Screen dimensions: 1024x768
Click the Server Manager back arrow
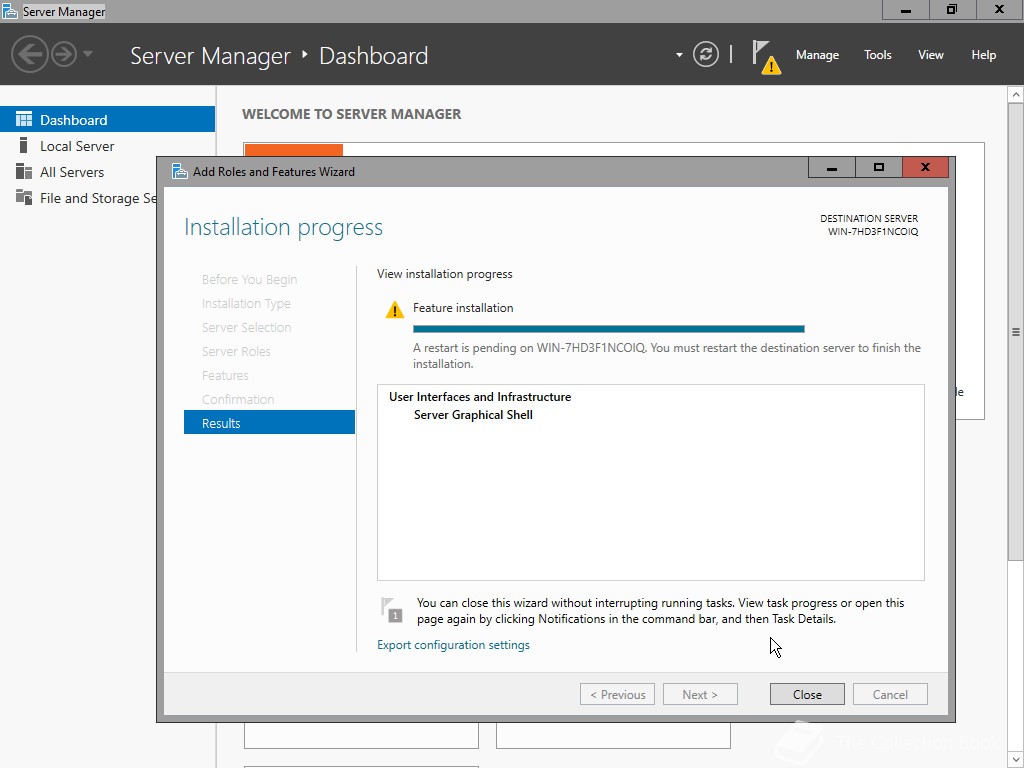(x=30, y=54)
